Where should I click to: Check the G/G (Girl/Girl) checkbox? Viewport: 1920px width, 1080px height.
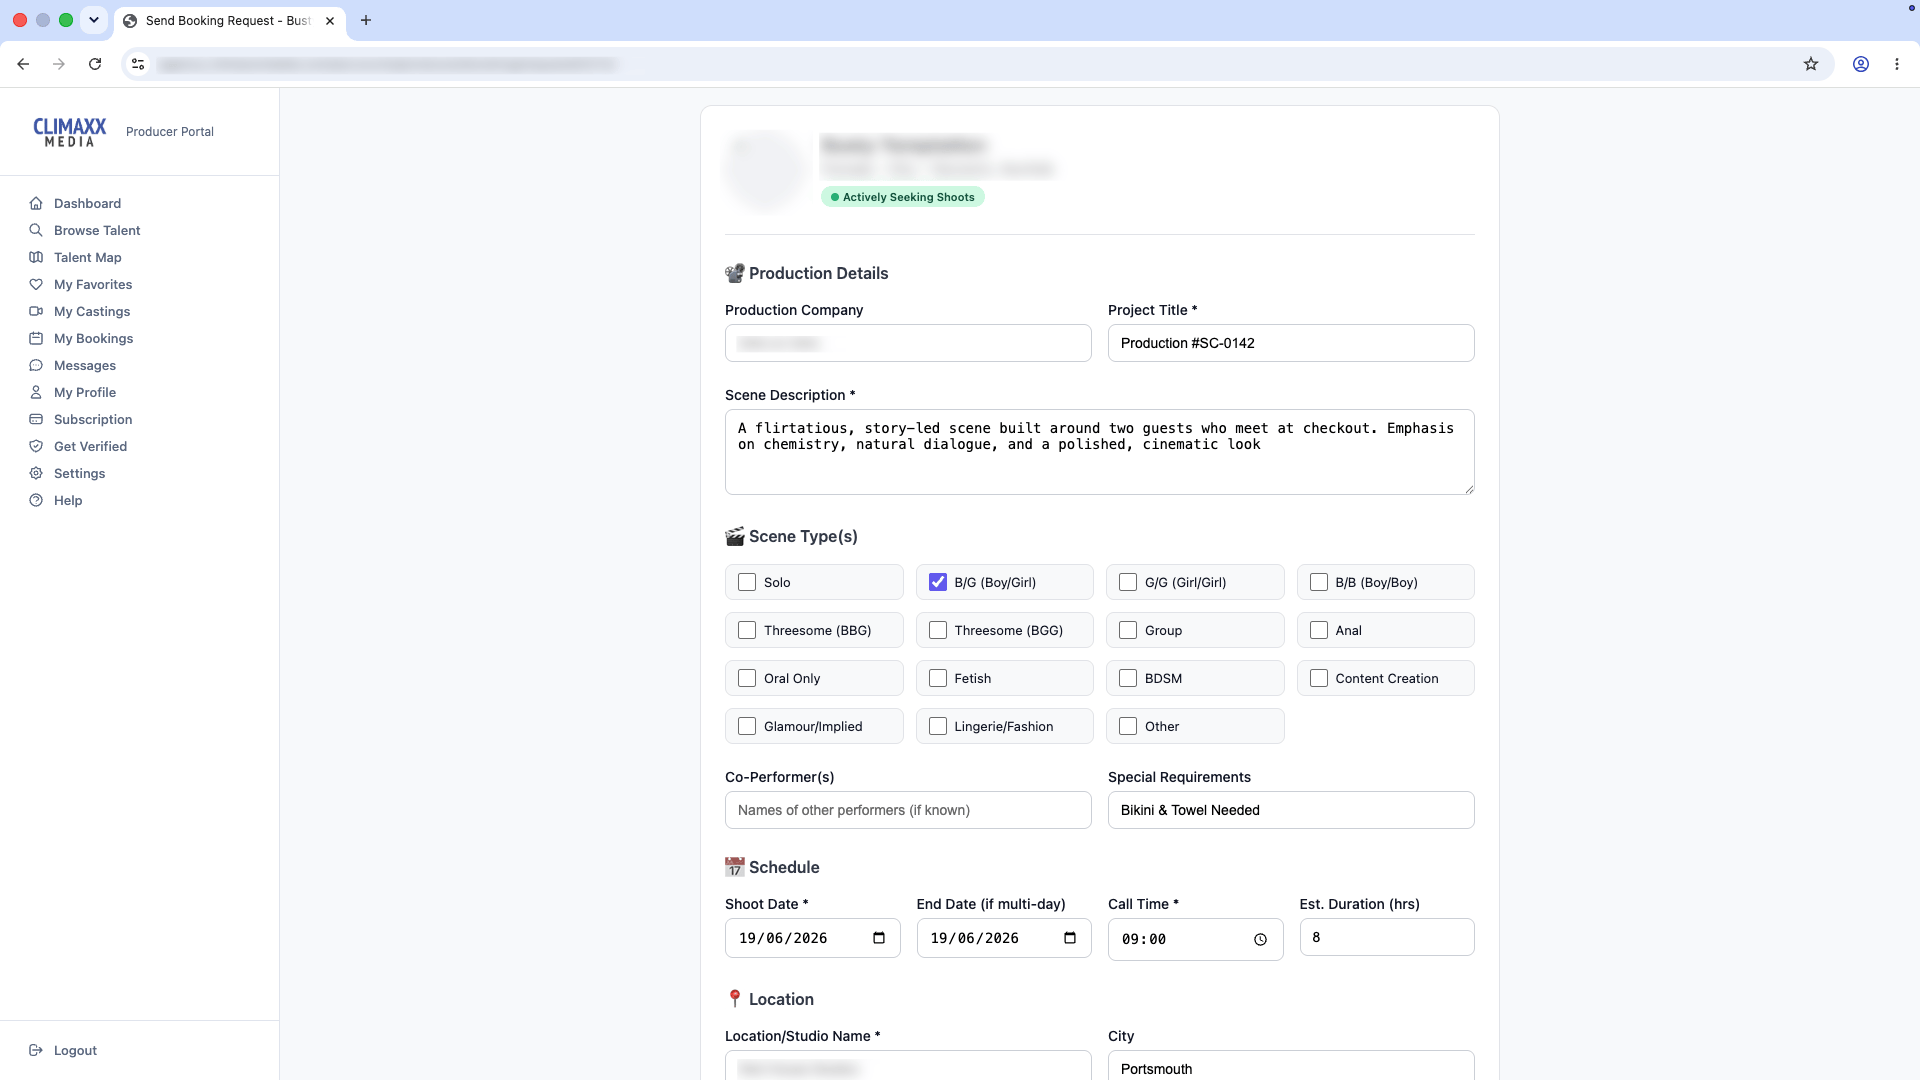click(x=1128, y=582)
